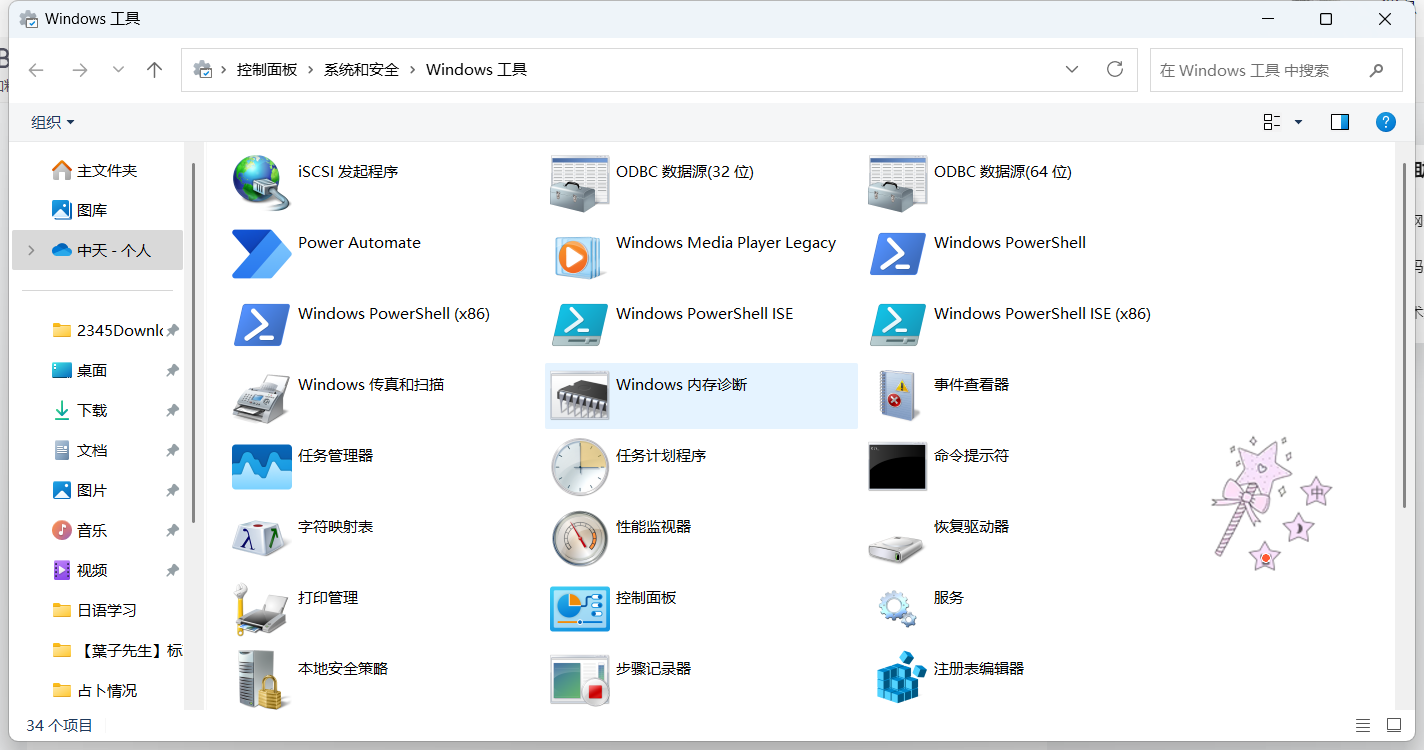Select the 恢复驱动器 drive icon
This screenshot has height=750, width=1424.
[x=896, y=546]
